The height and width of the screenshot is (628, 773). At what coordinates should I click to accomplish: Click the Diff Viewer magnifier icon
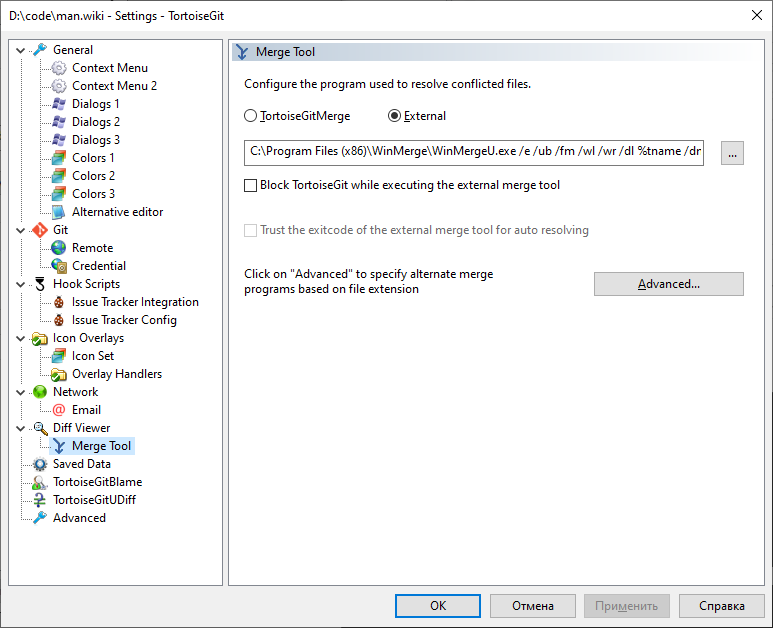click(x=40, y=428)
